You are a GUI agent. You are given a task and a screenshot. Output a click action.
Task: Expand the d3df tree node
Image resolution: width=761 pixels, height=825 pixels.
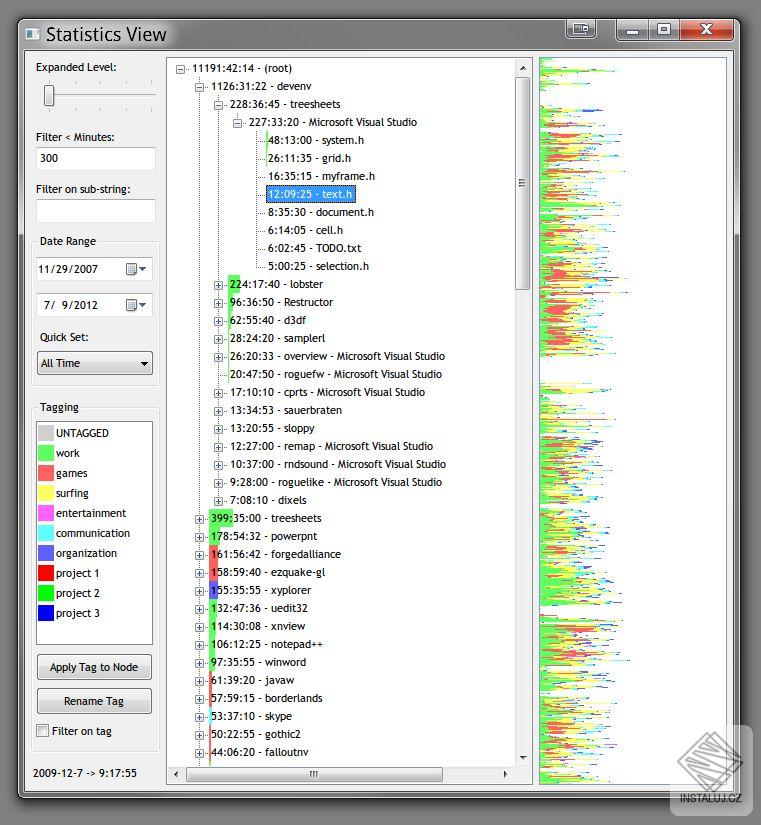coord(218,321)
